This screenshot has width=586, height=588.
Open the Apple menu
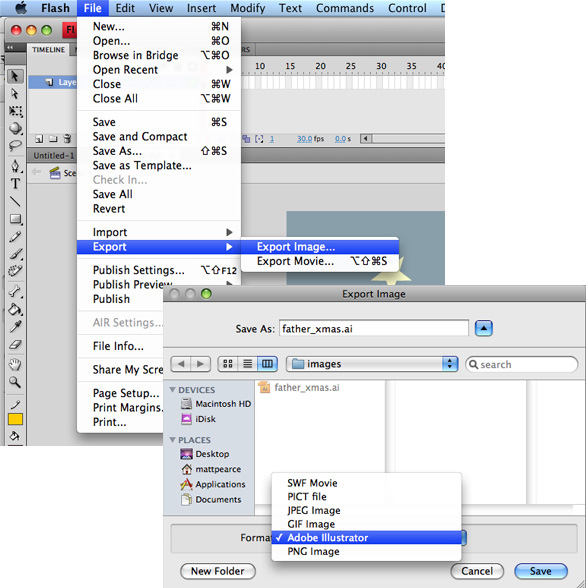(21, 8)
